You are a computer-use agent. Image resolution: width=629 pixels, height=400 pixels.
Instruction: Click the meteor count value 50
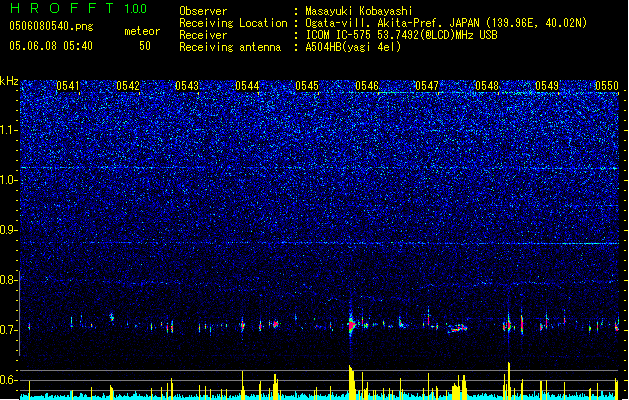pos(145,46)
